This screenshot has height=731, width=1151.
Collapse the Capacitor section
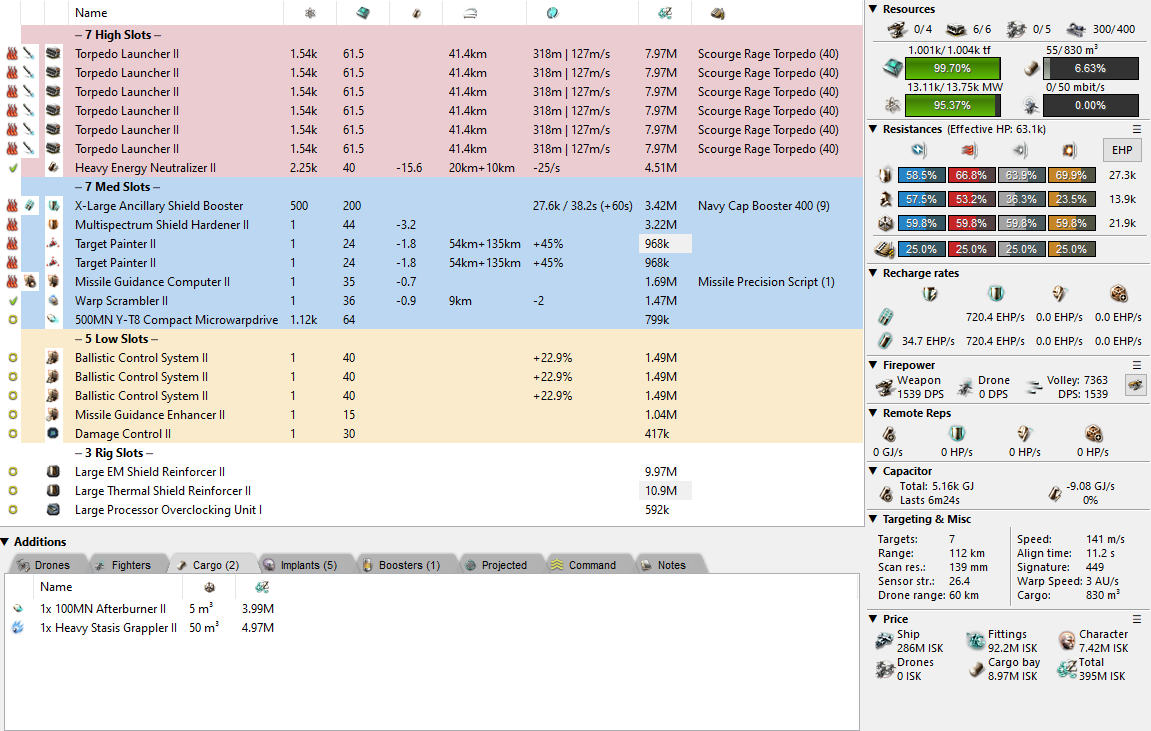(873, 471)
